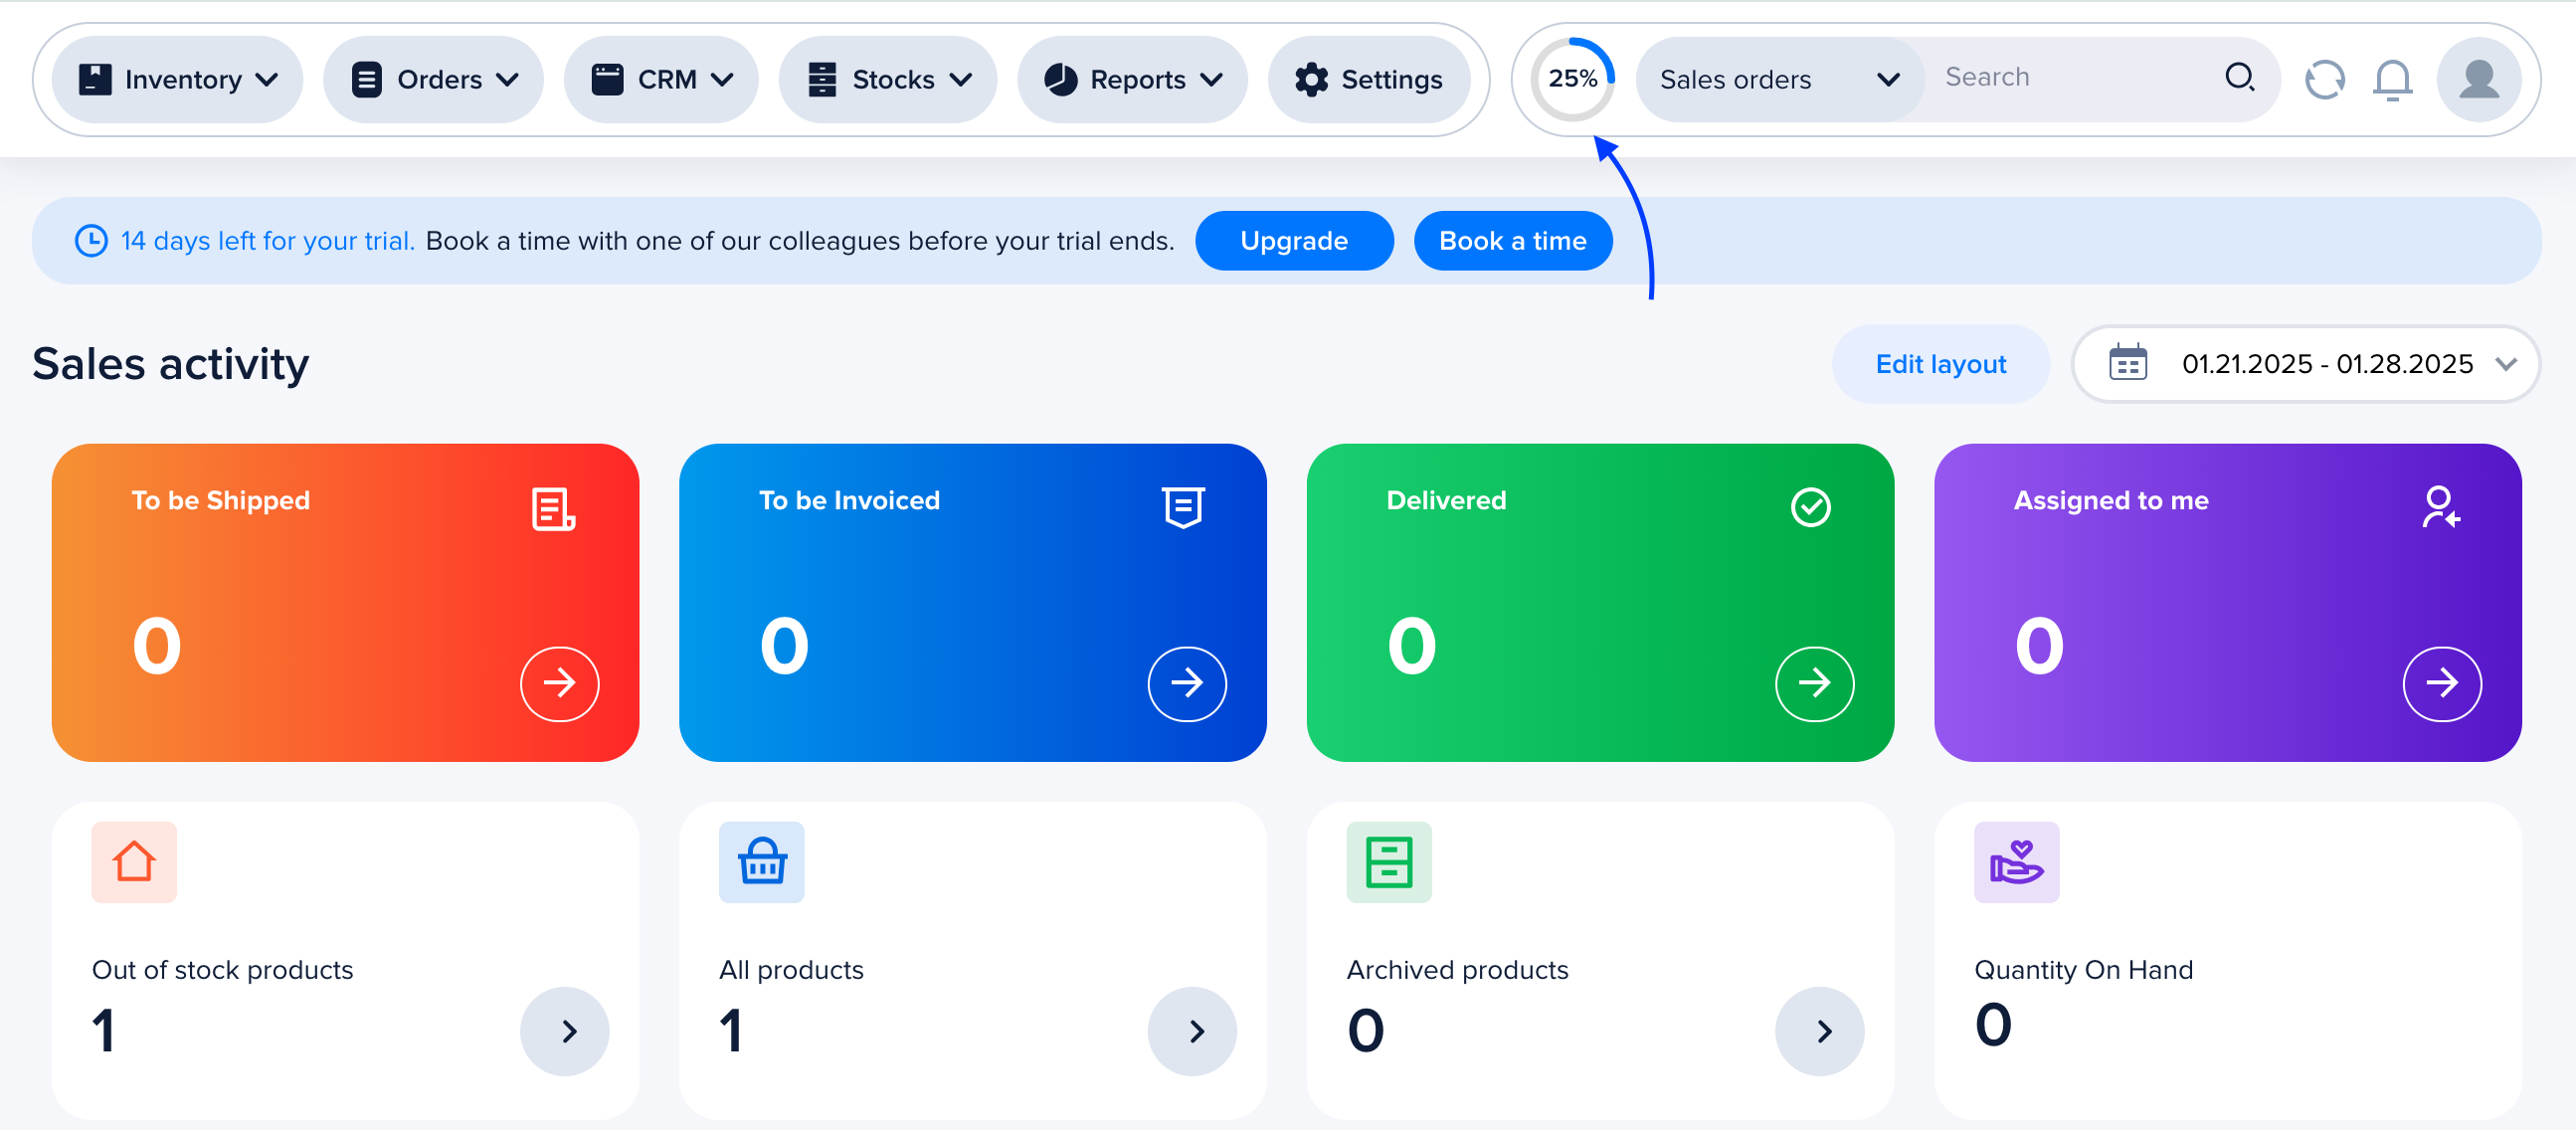This screenshot has width=2576, height=1130.
Task: Click the CRM dropdown chevron
Action: point(722,79)
